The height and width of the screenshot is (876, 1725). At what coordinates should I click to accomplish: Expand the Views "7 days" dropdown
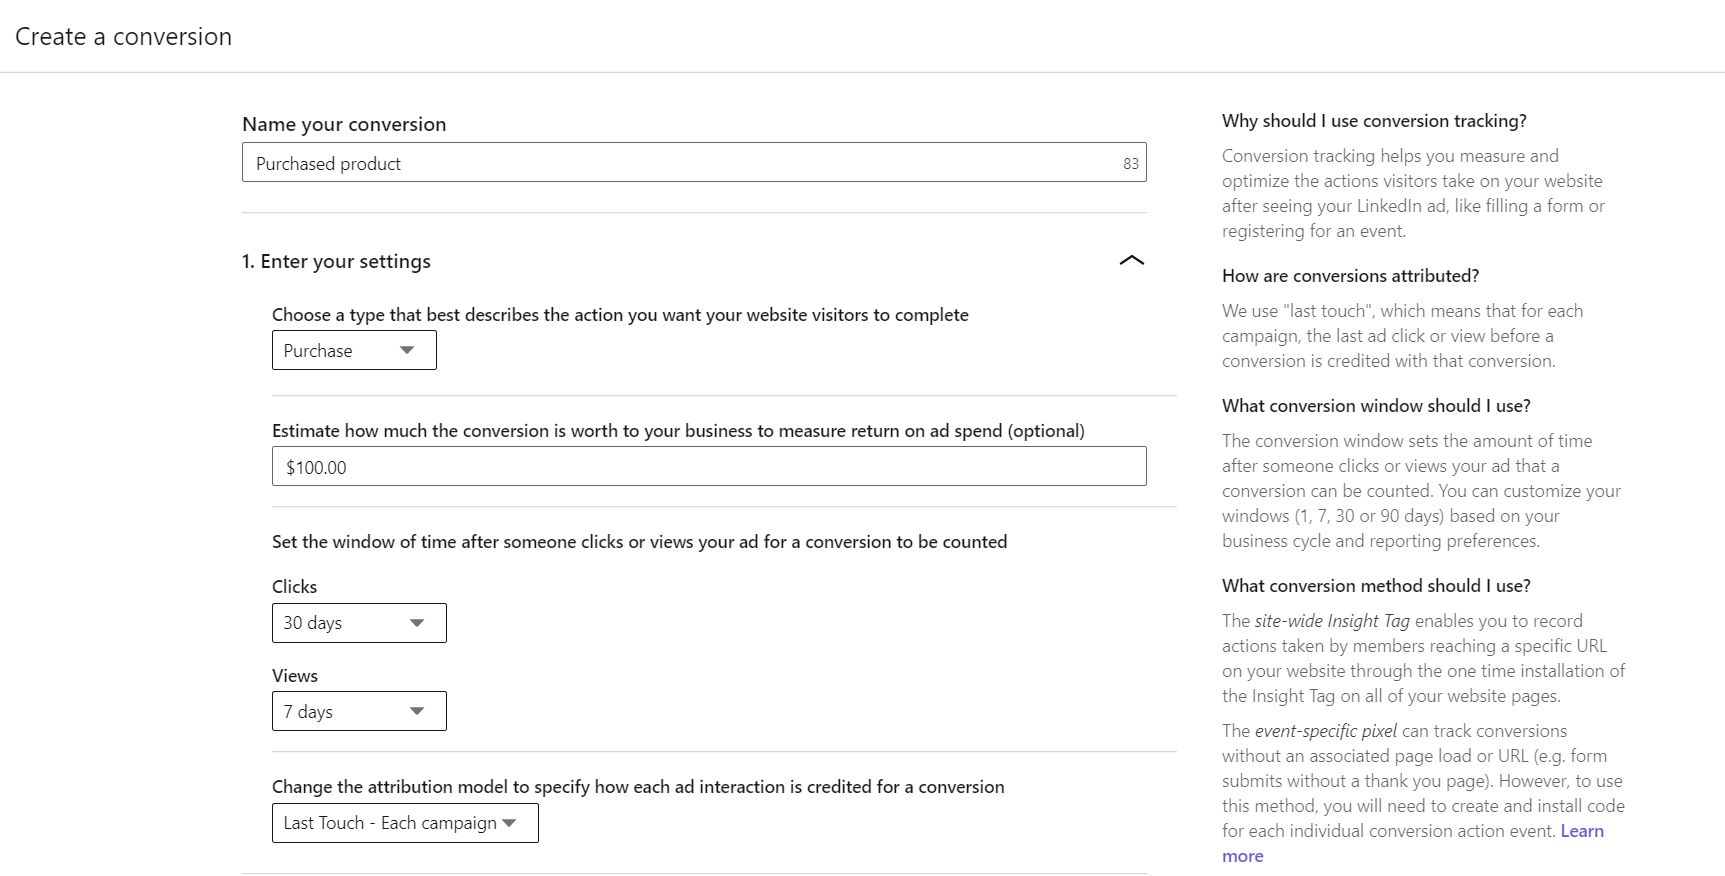[x=359, y=712]
